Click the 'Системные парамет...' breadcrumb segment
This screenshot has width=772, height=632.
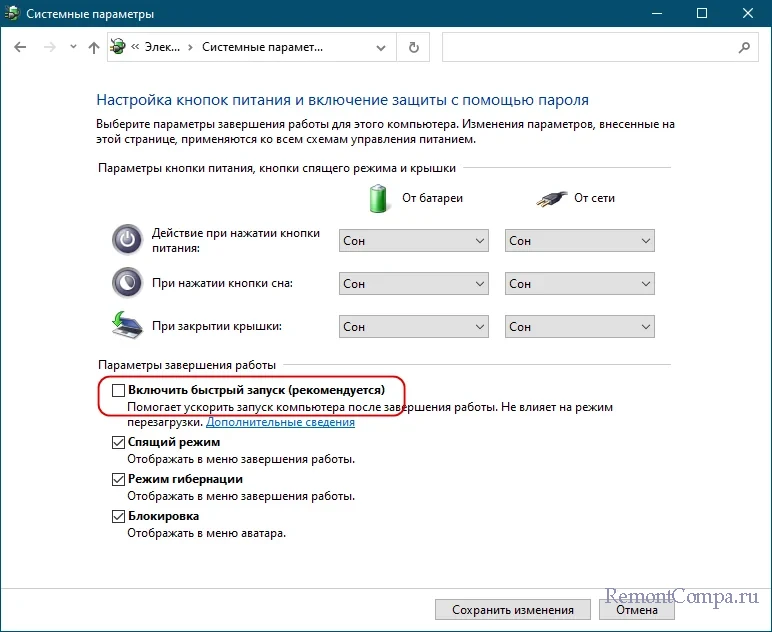(x=262, y=47)
